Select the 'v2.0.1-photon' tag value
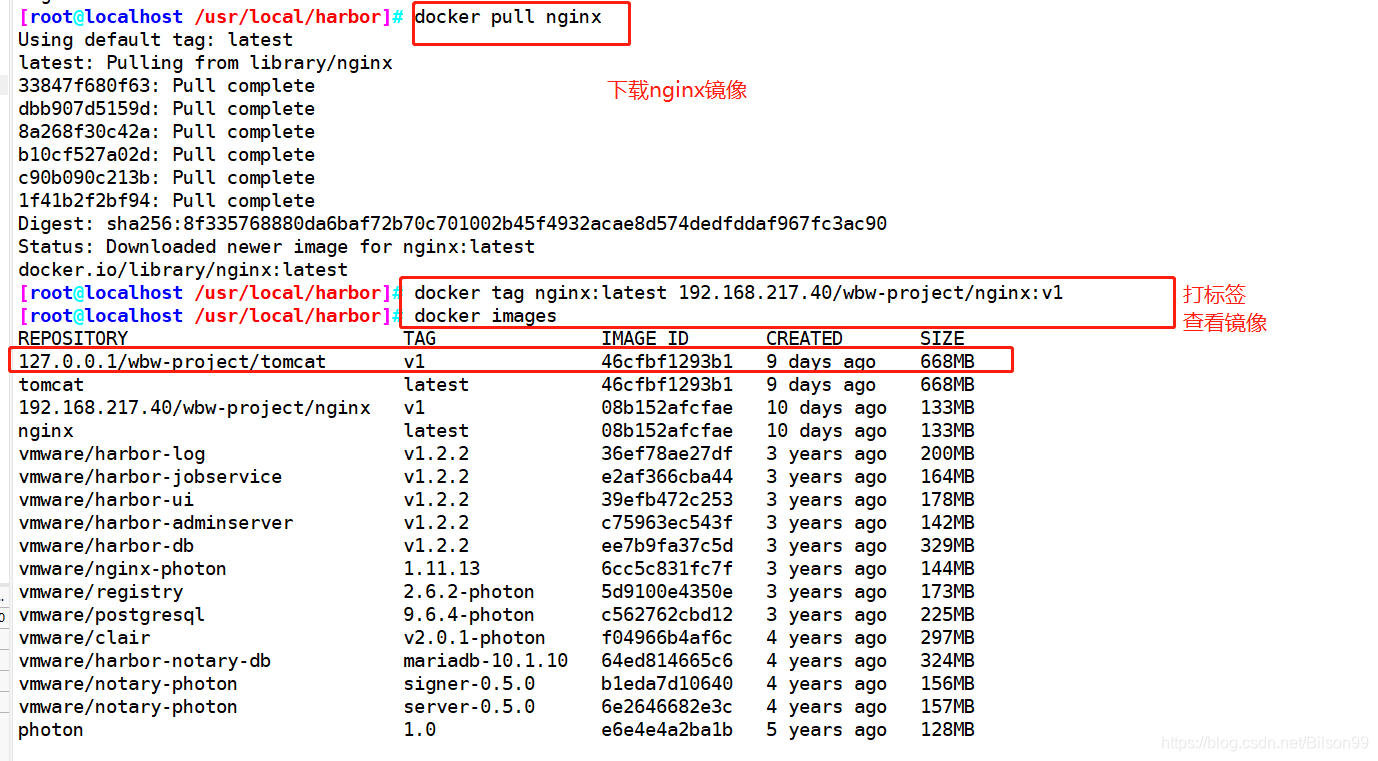 pyautogui.click(x=475, y=638)
